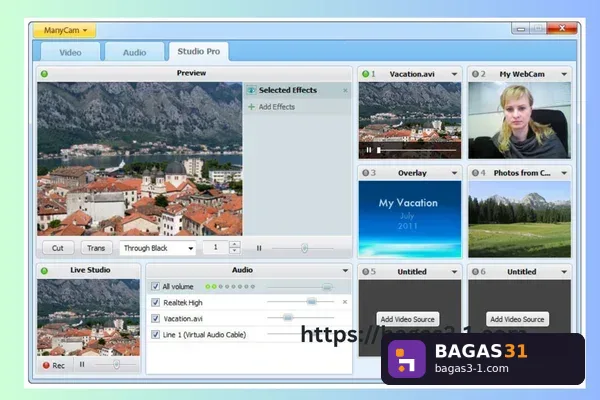Activate source 6 gray indicator
600x400 pixels.
(475, 271)
